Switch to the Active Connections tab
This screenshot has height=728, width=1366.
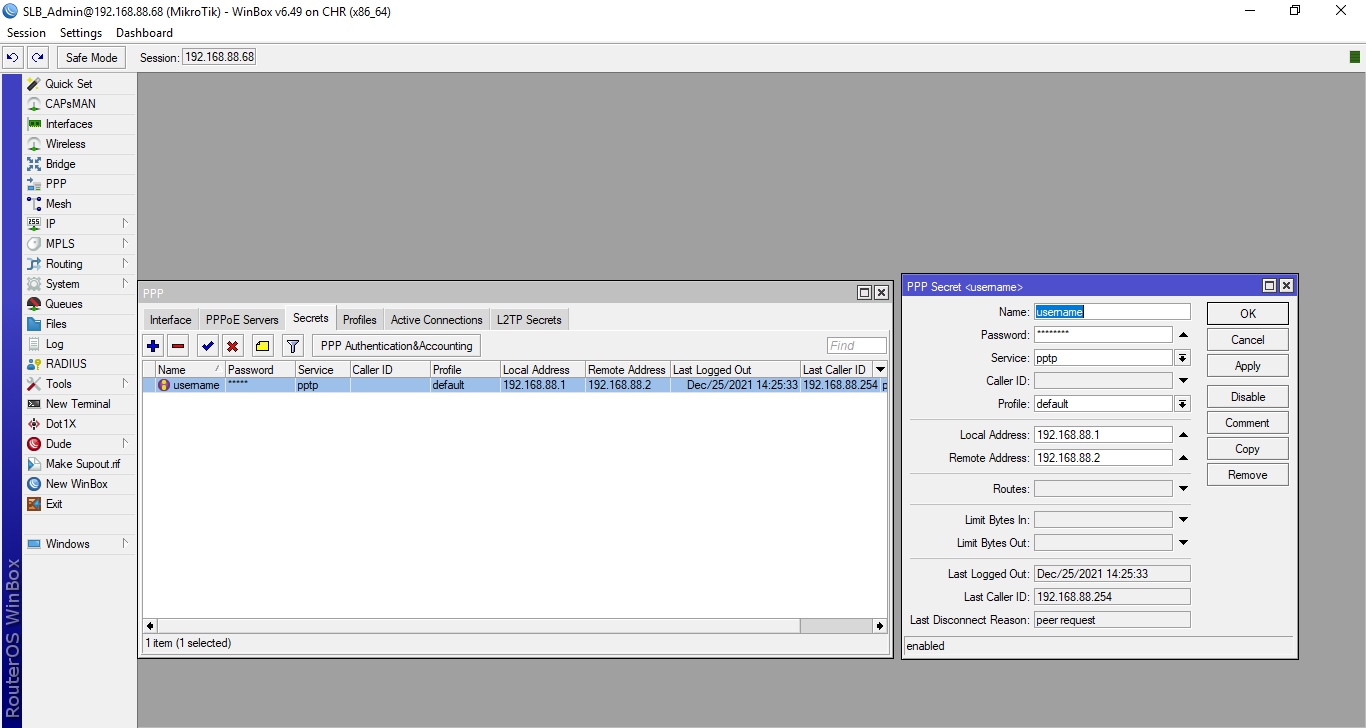(436, 319)
